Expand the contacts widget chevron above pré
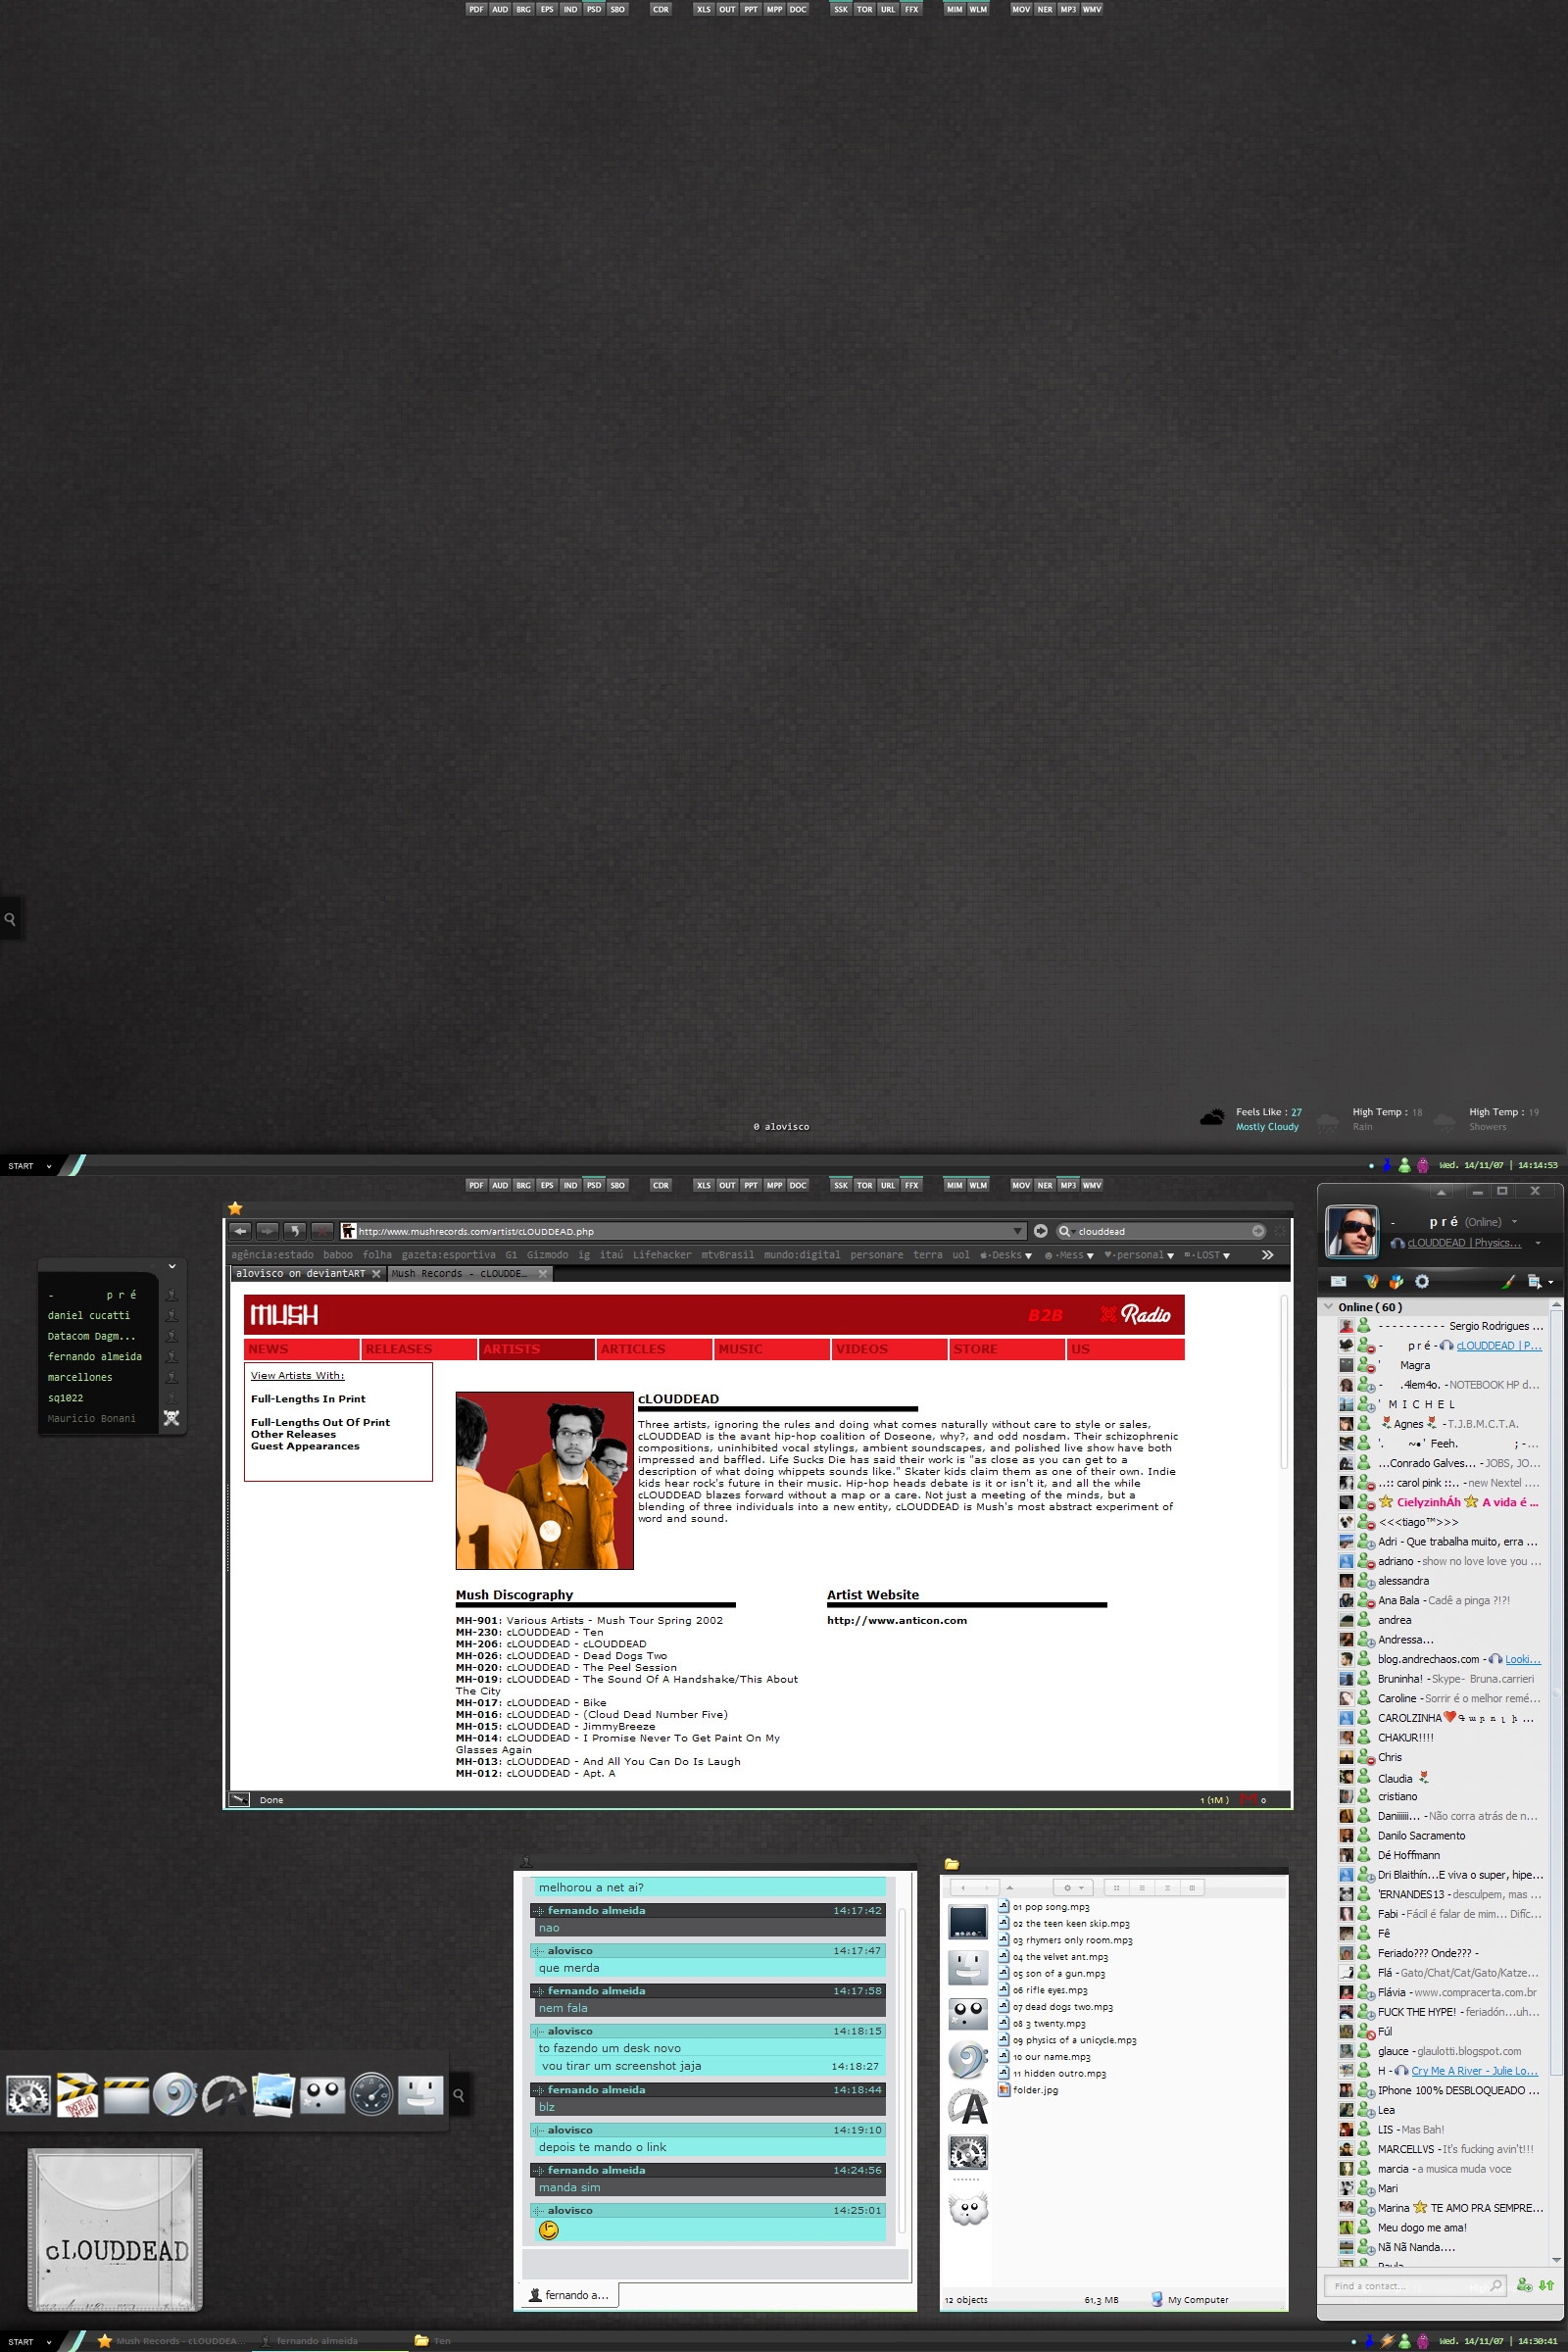This screenshot has width=1568, height=2352. click(172, 1266)
